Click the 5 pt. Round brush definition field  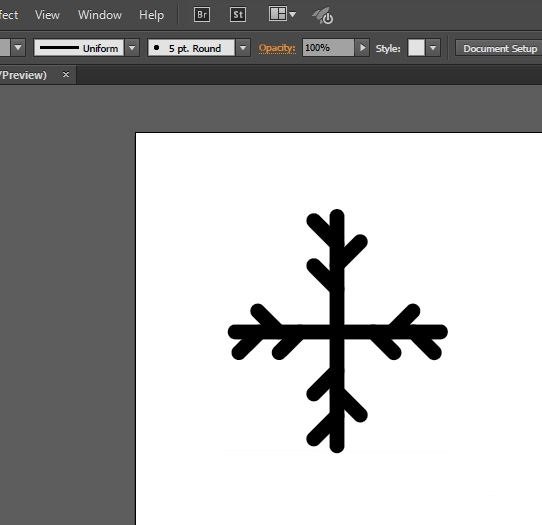pos(191,48)
